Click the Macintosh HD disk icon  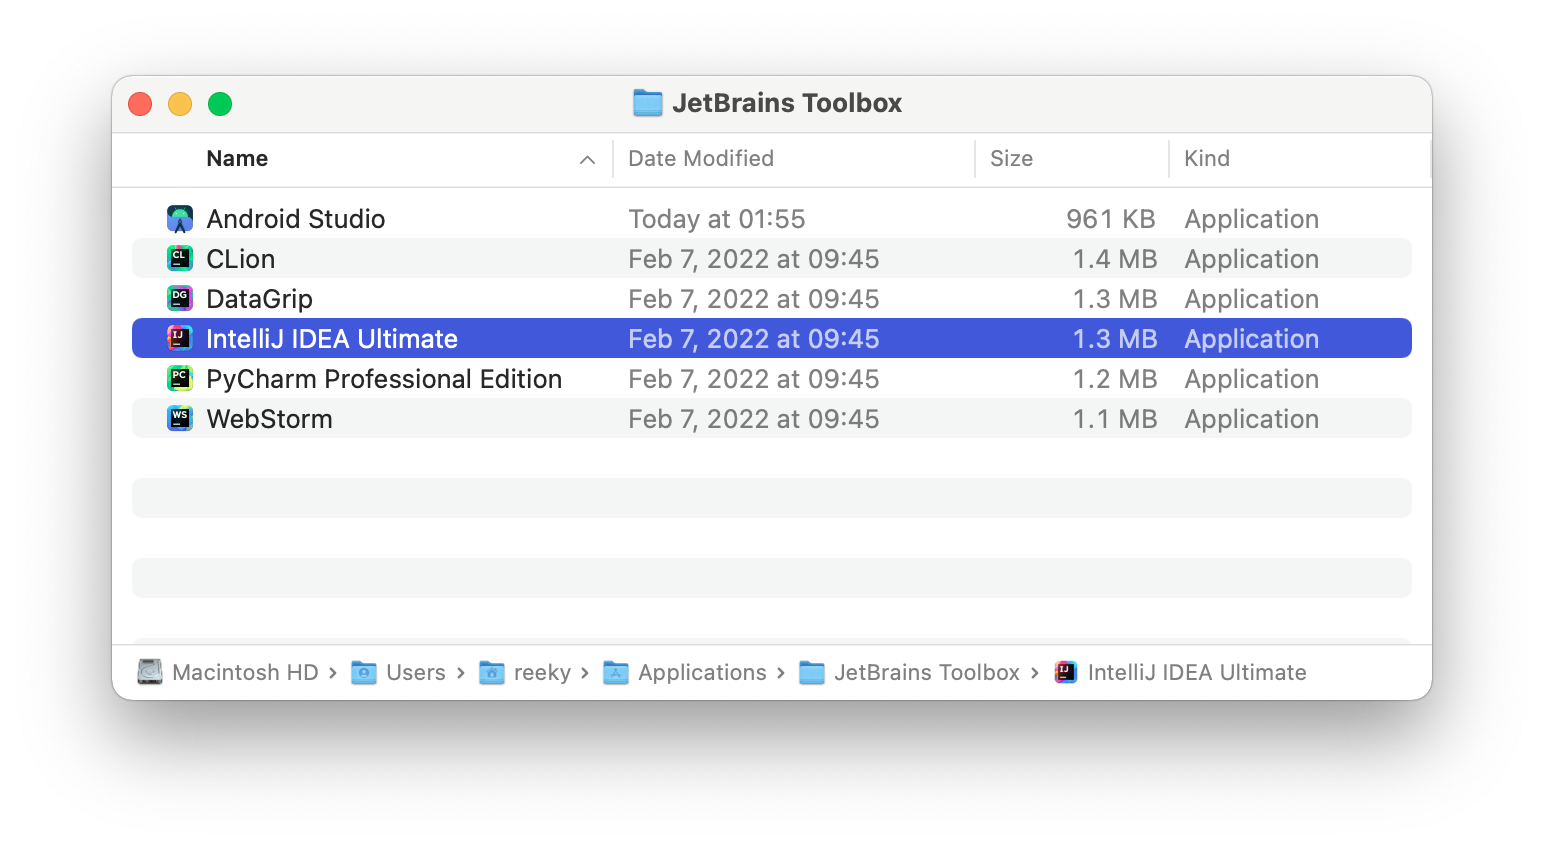coord(150,672)
